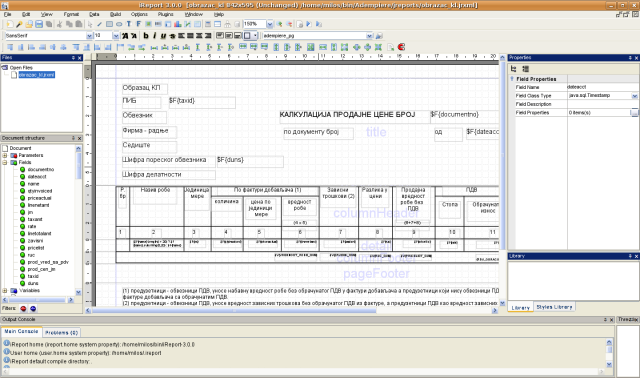Select the rectangle tool

(x=109, y=24)
